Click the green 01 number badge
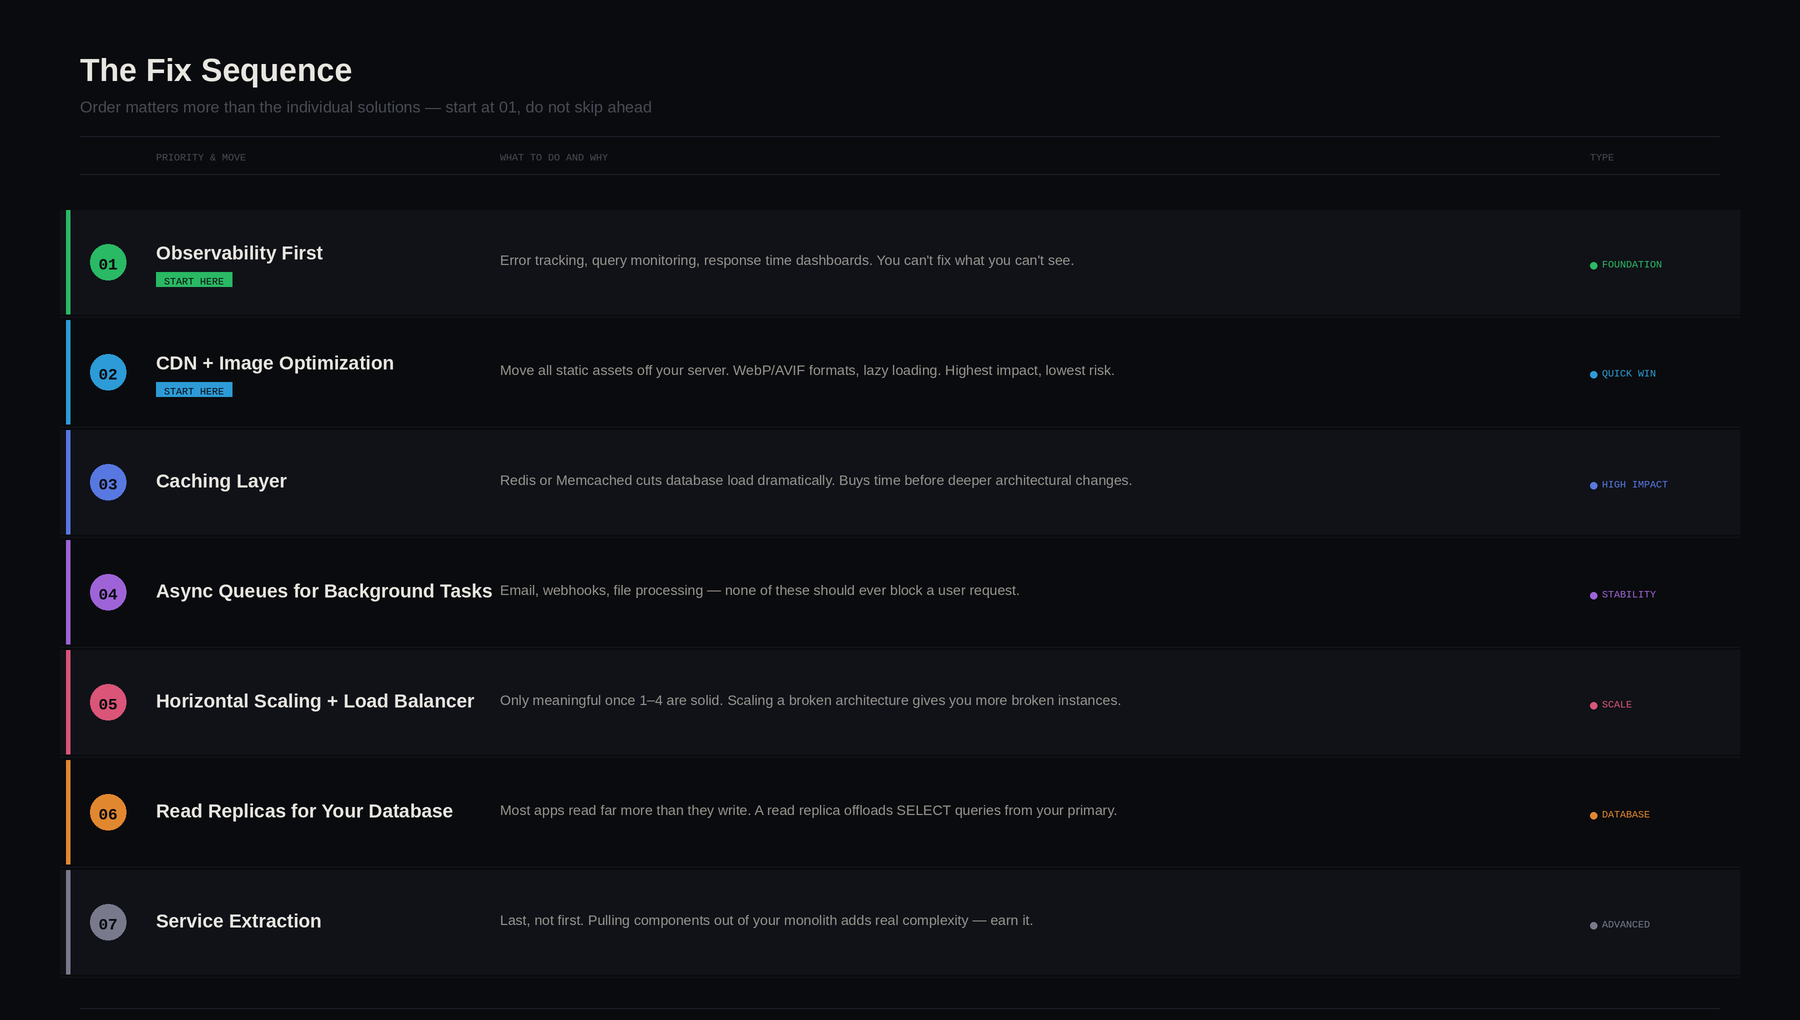Viewport: 1800px width, 1020px height. (x=108, y=263)
